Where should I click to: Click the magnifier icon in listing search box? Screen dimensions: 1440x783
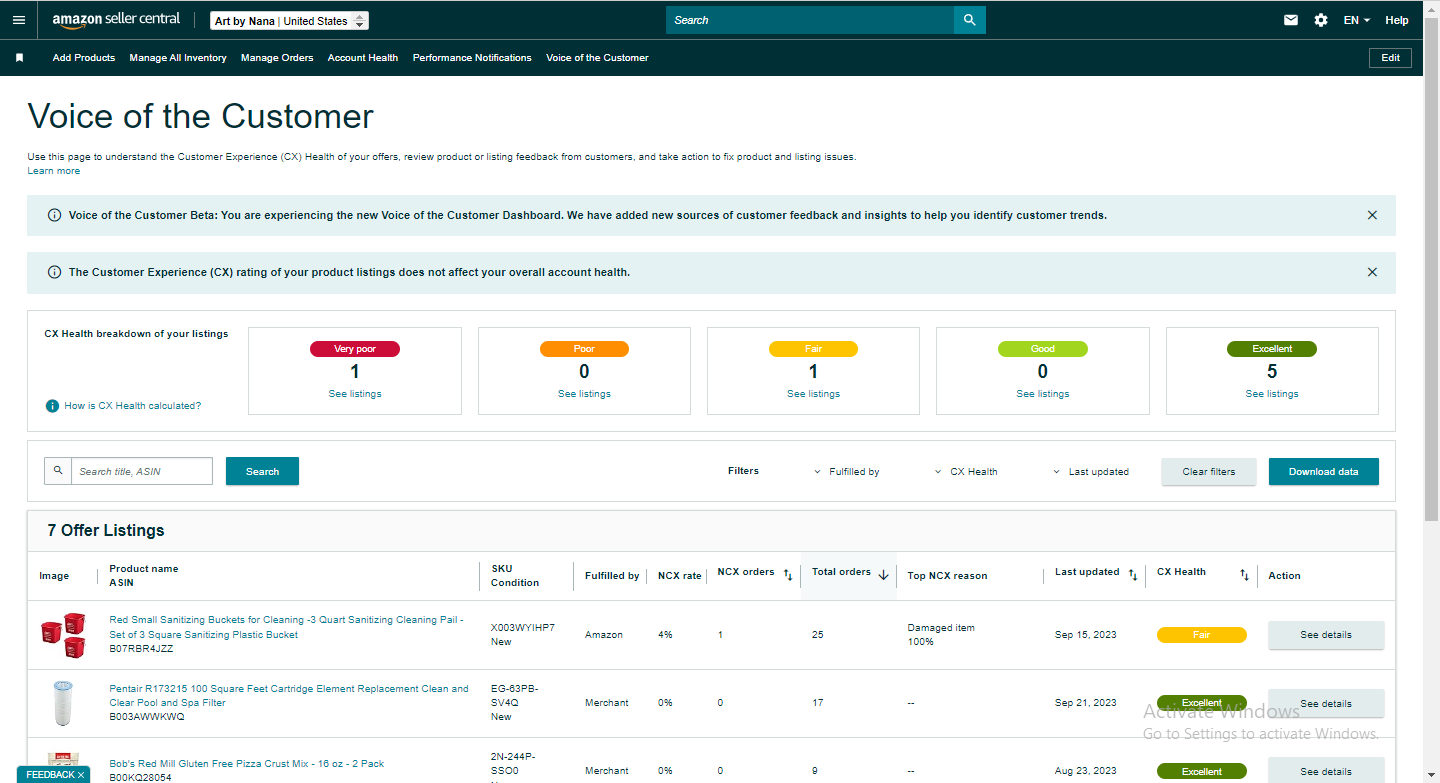click(58, 471)
